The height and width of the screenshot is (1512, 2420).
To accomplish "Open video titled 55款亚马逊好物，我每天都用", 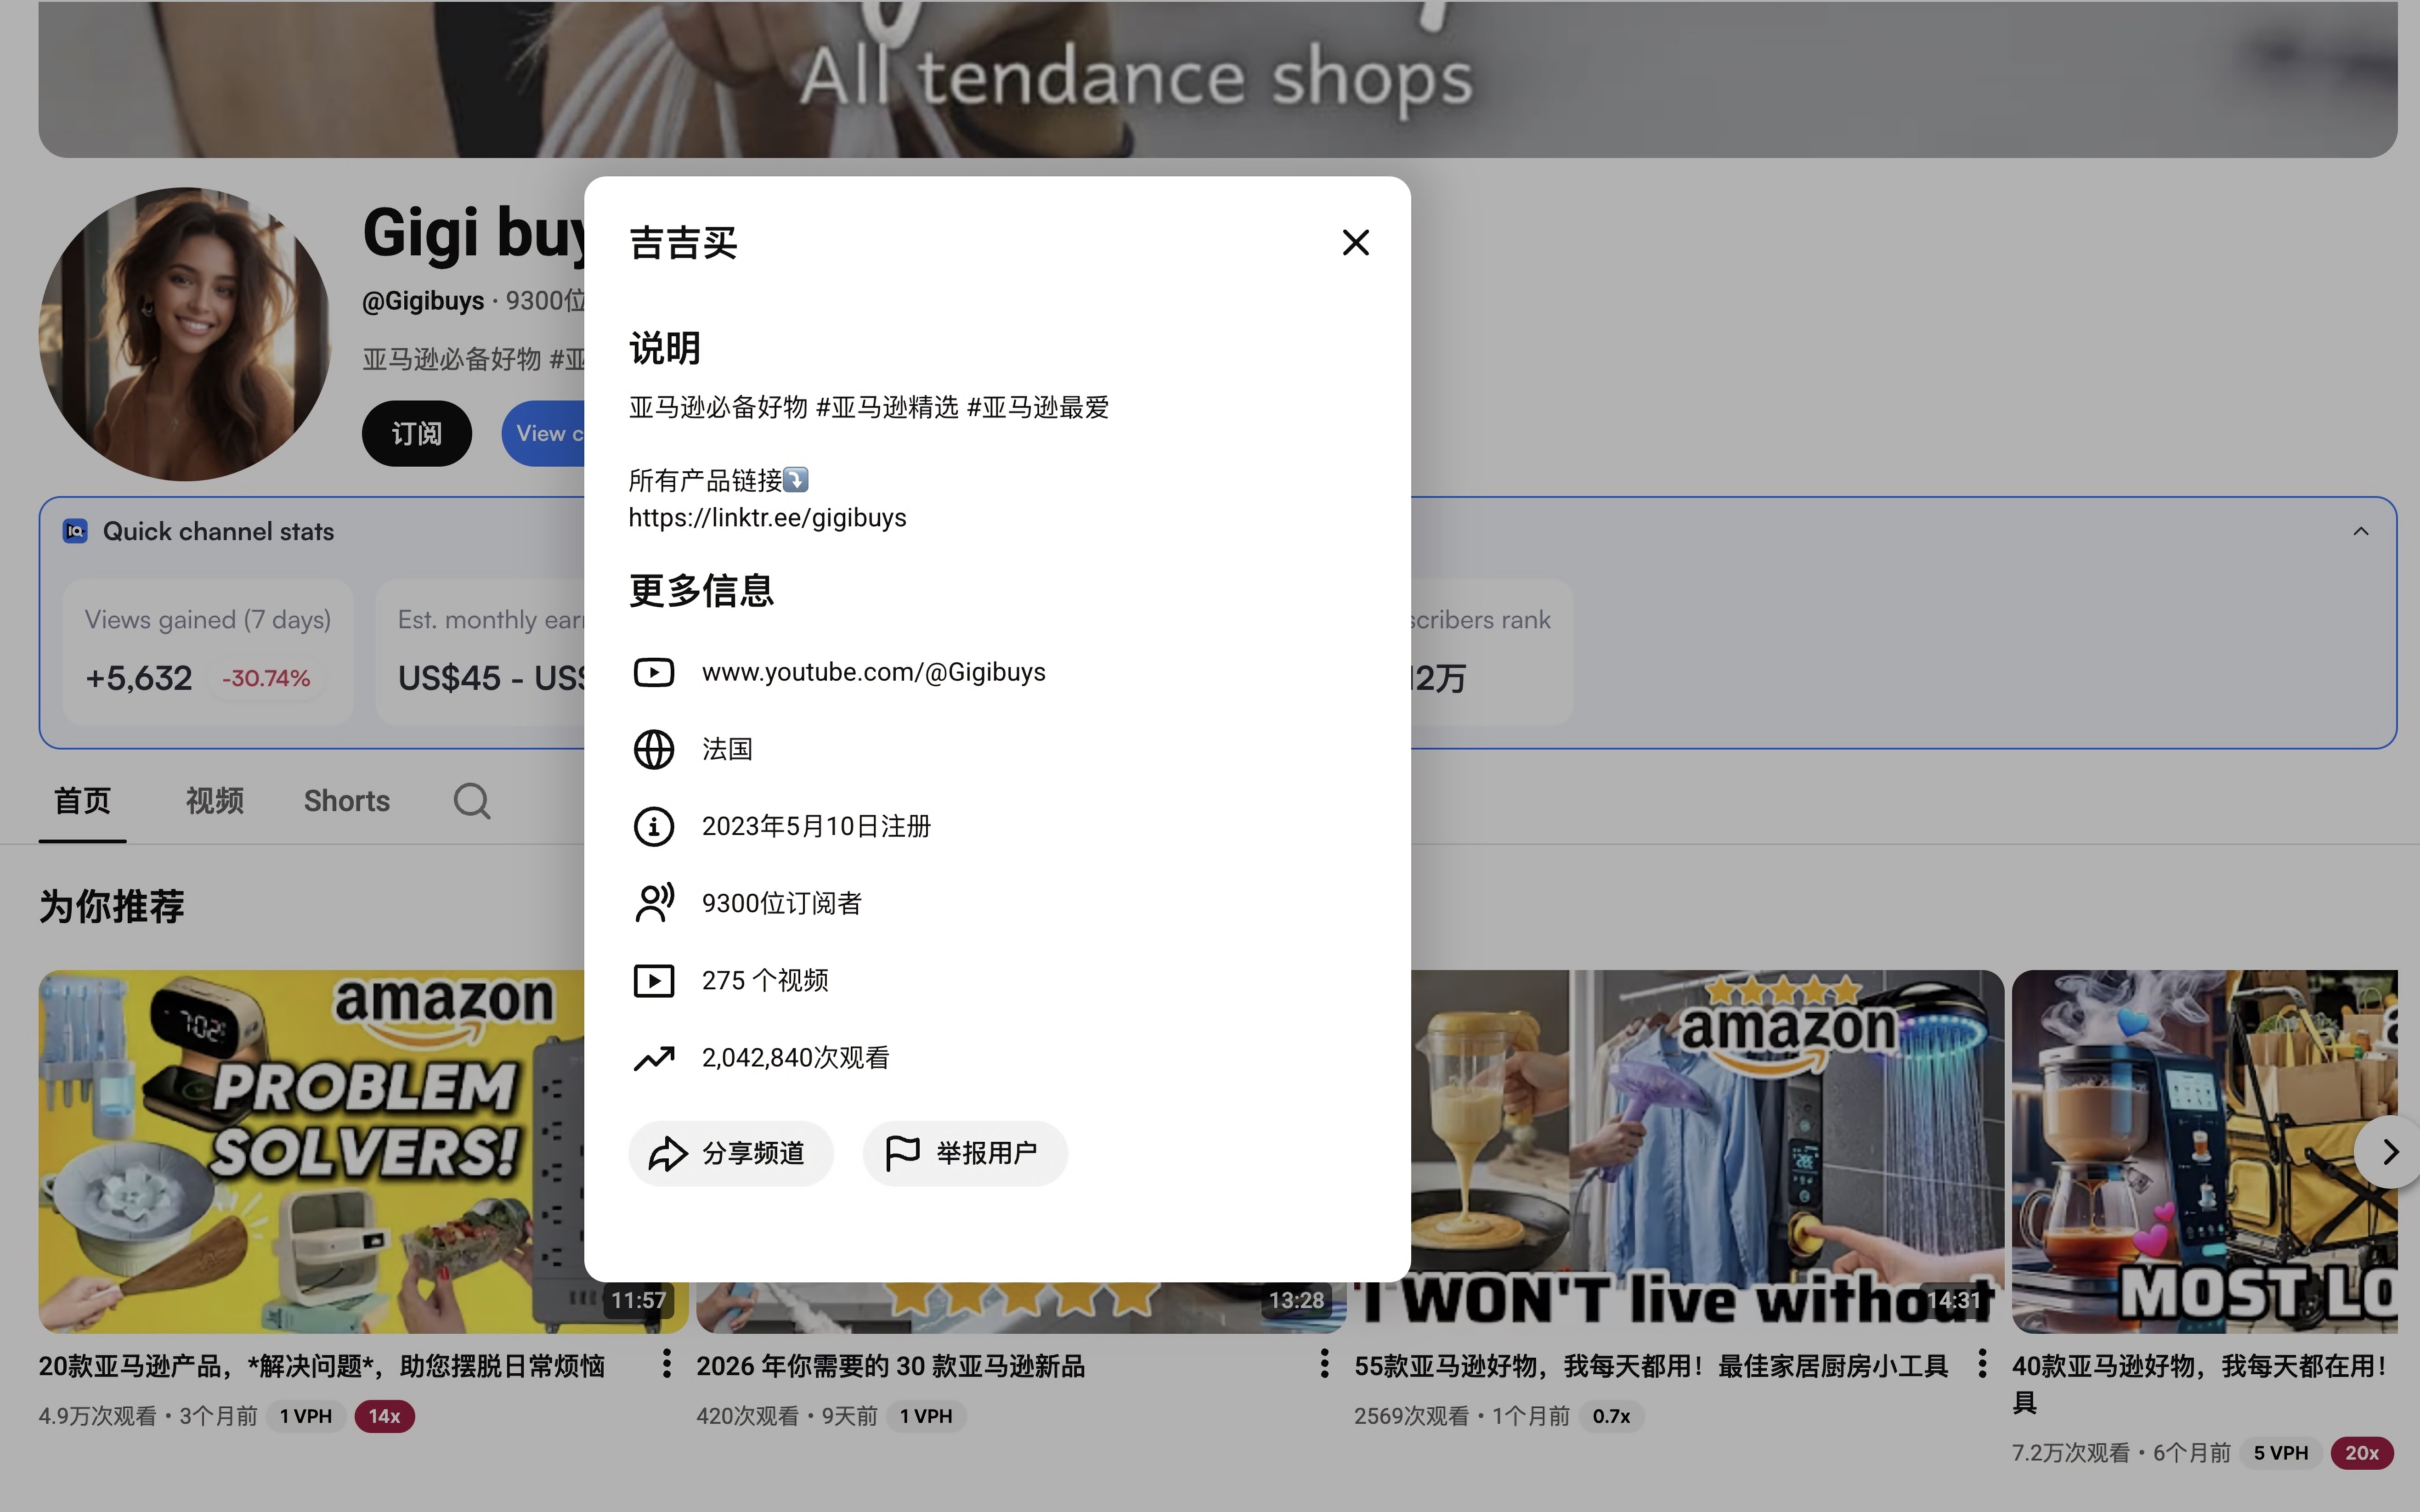I will click(x=1651, y=1366).
